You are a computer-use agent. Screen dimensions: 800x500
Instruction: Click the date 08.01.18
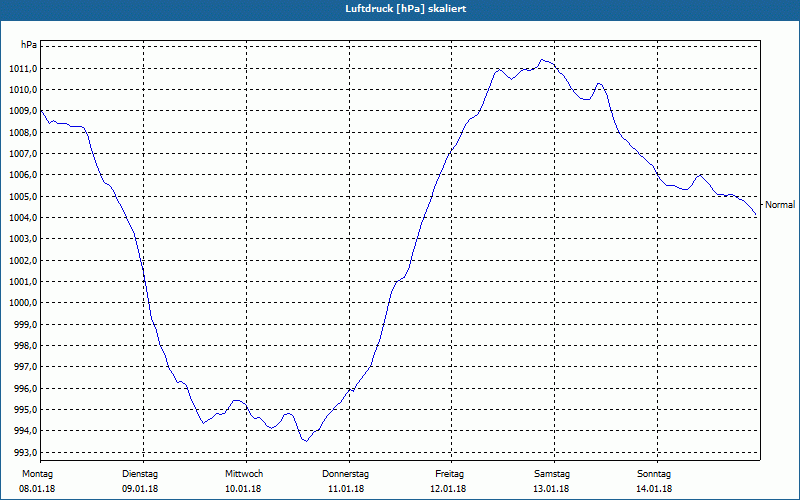point(37,489)
